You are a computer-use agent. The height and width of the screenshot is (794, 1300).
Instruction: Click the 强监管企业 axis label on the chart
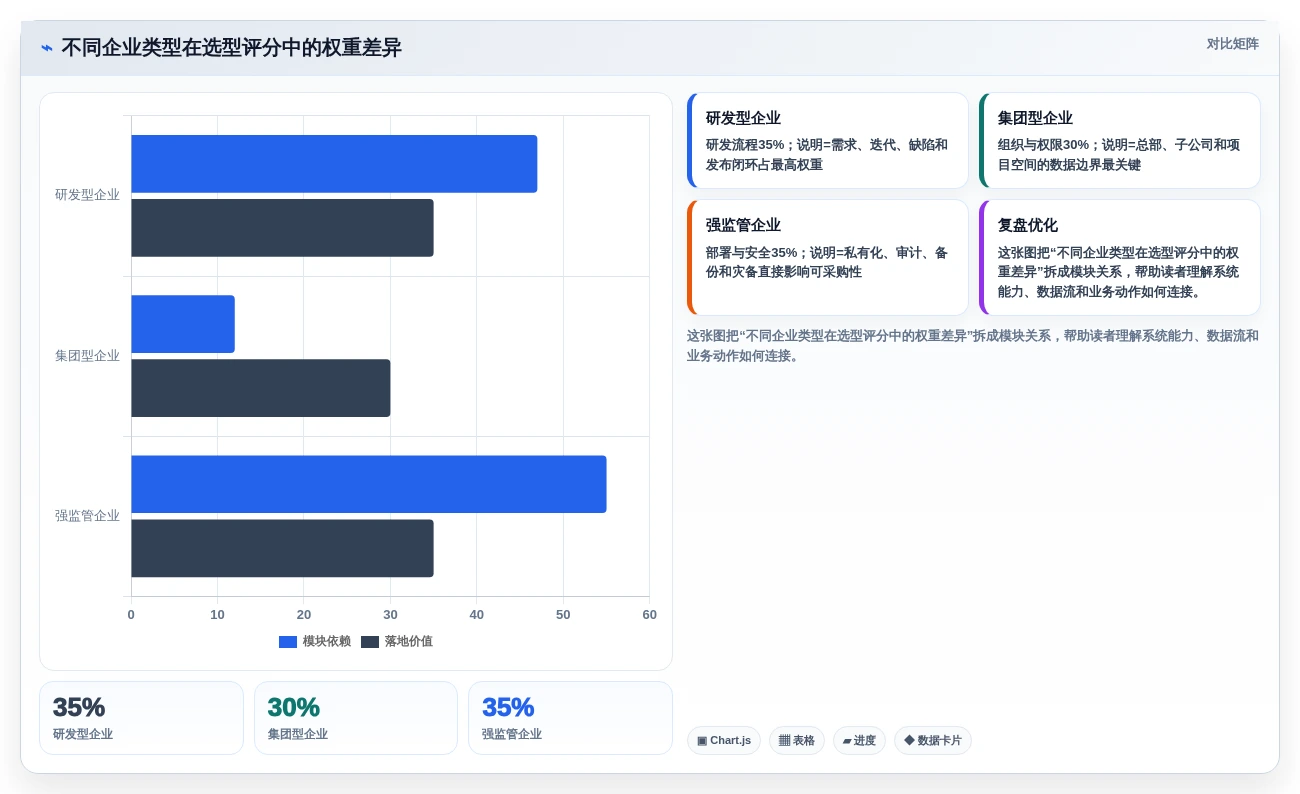point(87,516)
